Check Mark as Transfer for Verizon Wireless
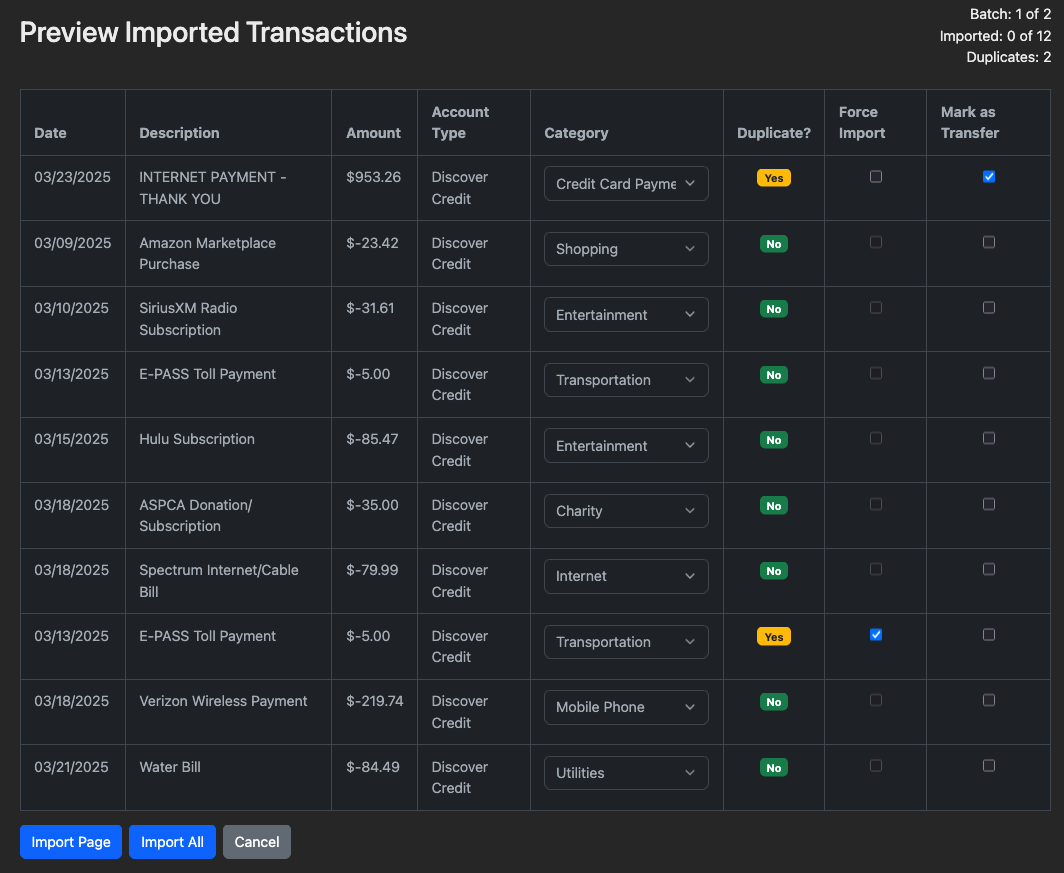Screen dimensions: 1064x873 989,701
